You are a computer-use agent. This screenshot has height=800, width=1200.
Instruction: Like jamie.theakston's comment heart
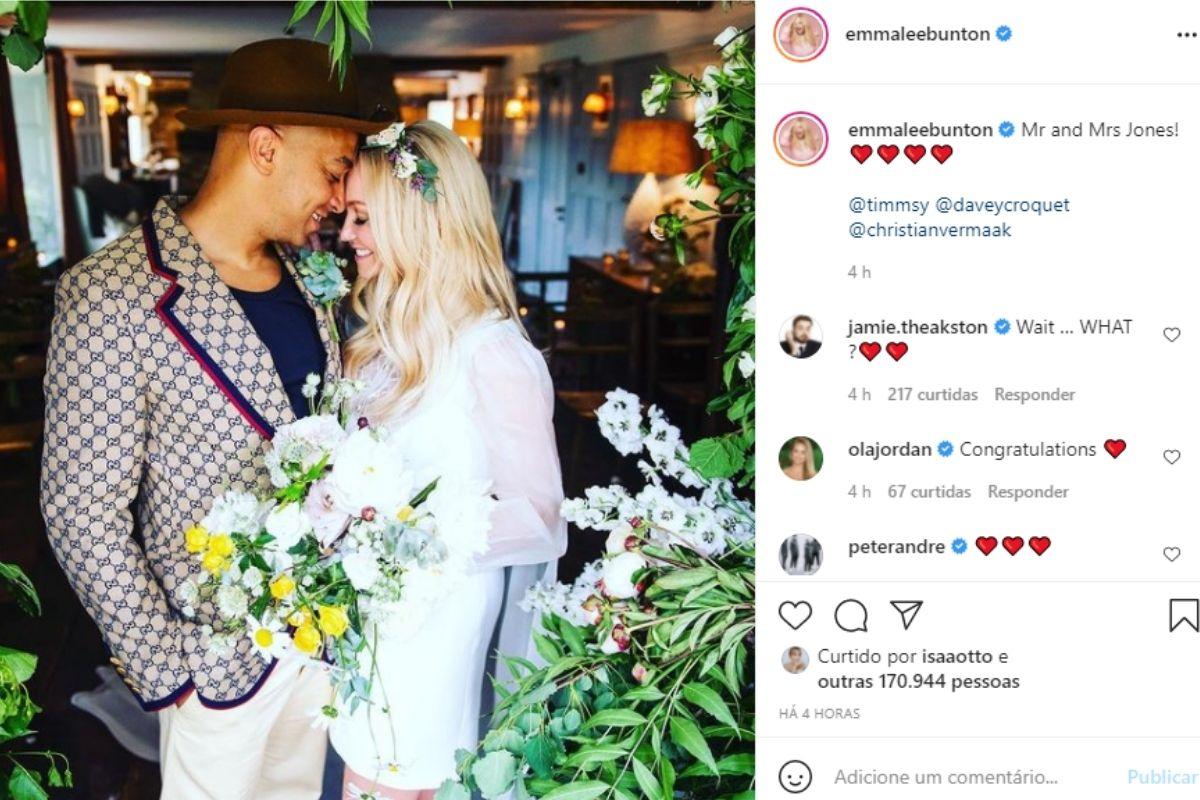(1172, 335)
